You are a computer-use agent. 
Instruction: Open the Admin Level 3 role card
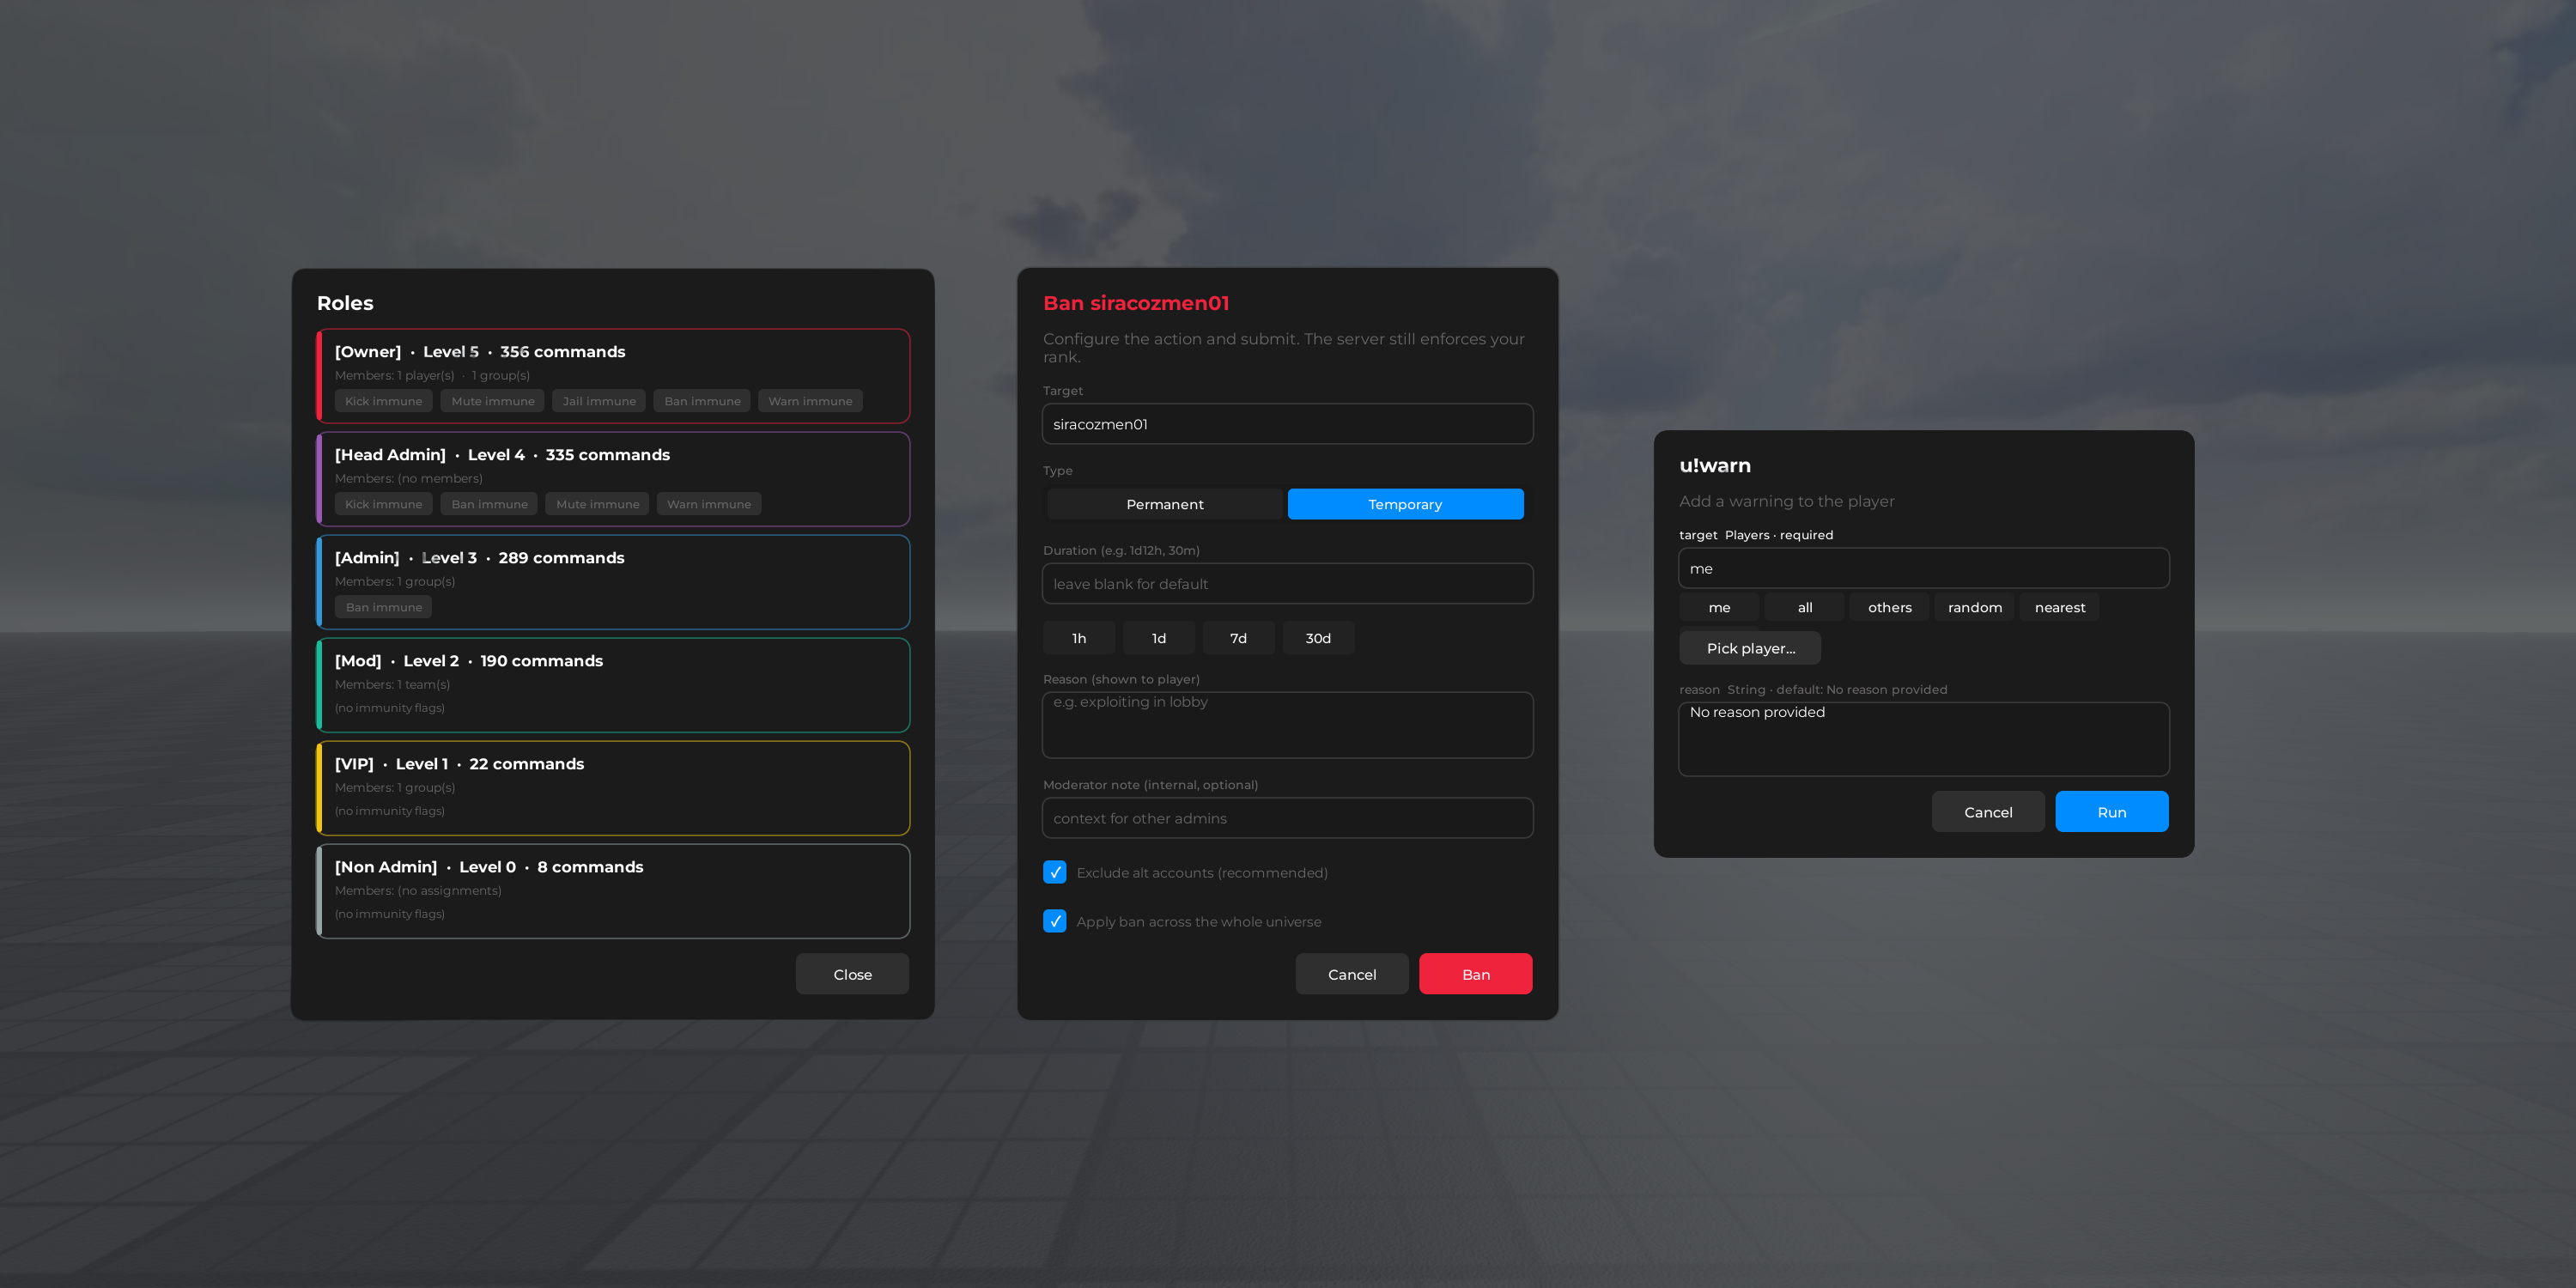point(613,582)
